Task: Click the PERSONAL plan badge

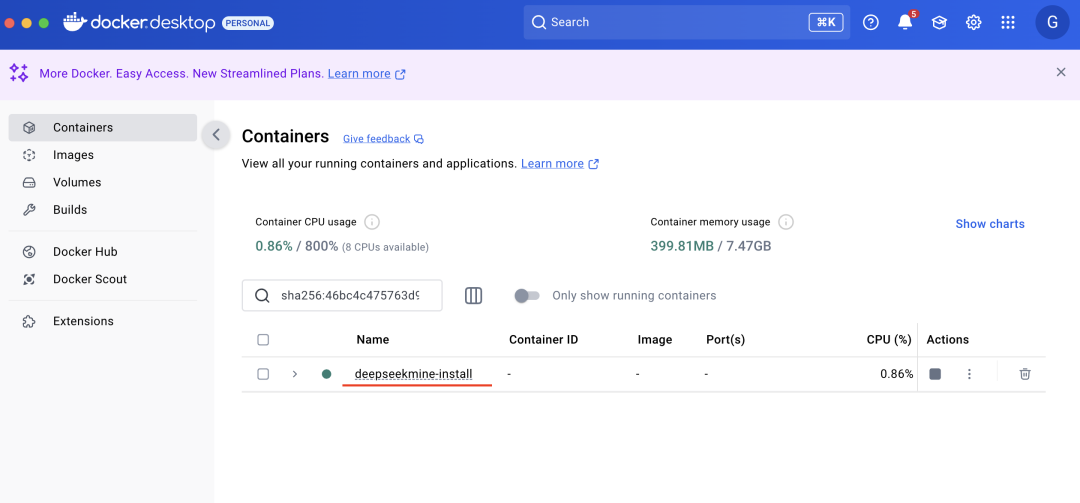Action: coord(248,23)
